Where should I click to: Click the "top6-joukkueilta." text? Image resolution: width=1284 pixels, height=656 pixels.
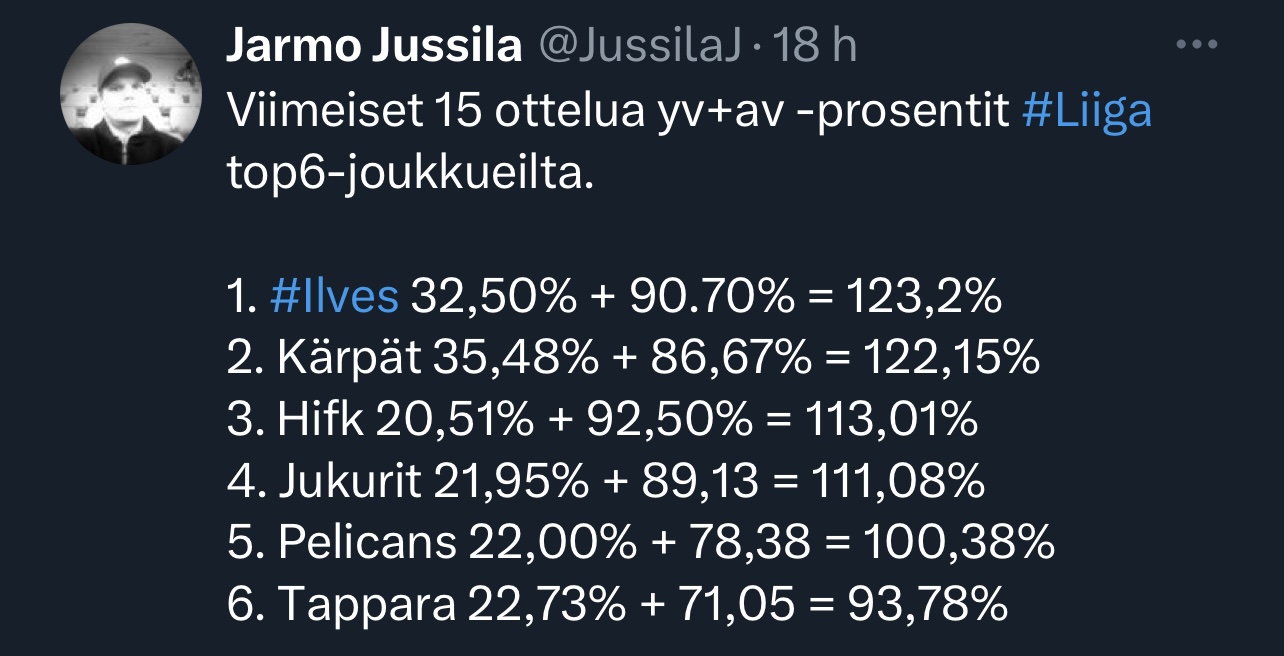(x=411, y=176)
